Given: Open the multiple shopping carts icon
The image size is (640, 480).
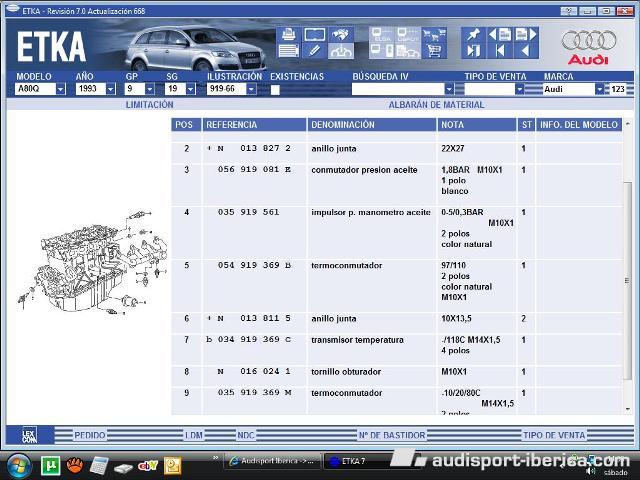Looking at the screenshot, I should 434,34.
